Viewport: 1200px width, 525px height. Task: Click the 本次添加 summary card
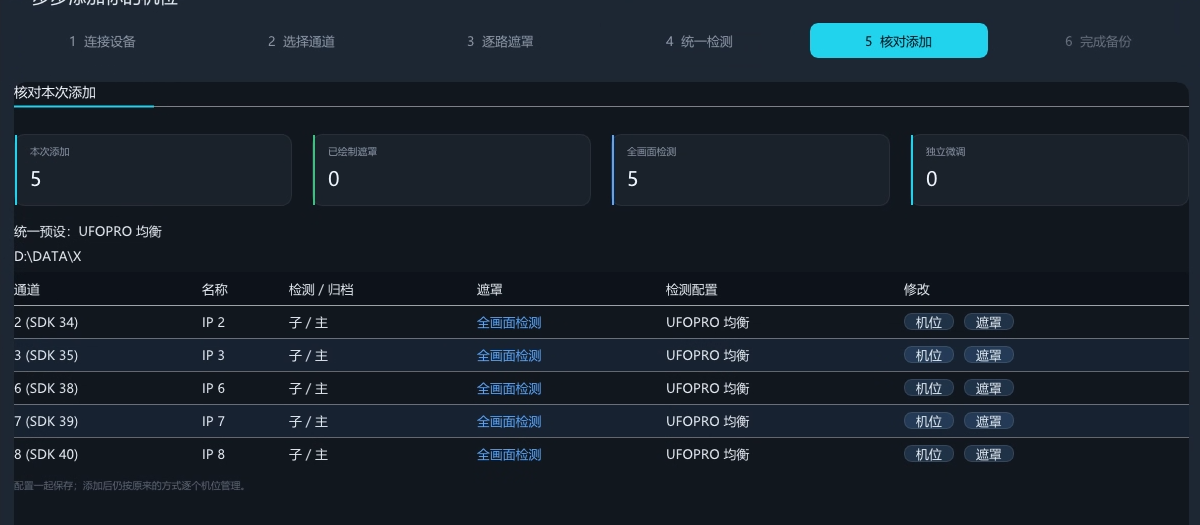[153, 170]
